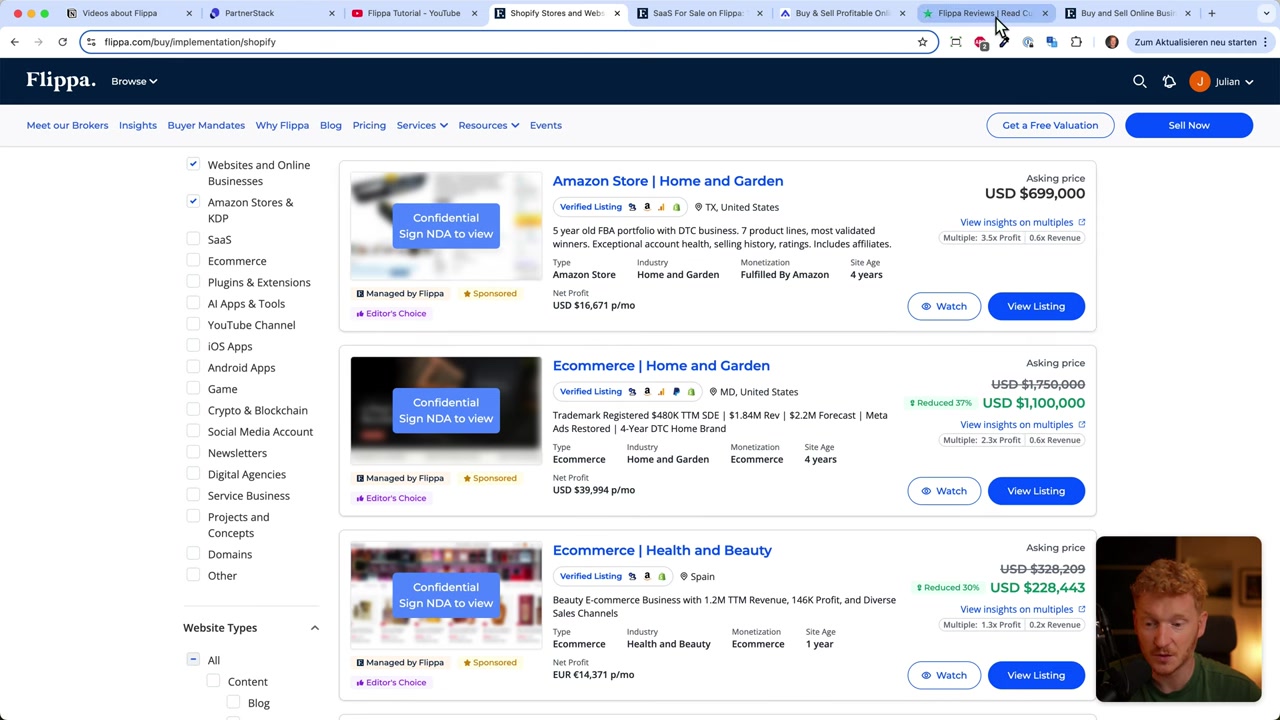Click Get a Free Valuation button
1280x720 pixels.
coord(1050,125)
